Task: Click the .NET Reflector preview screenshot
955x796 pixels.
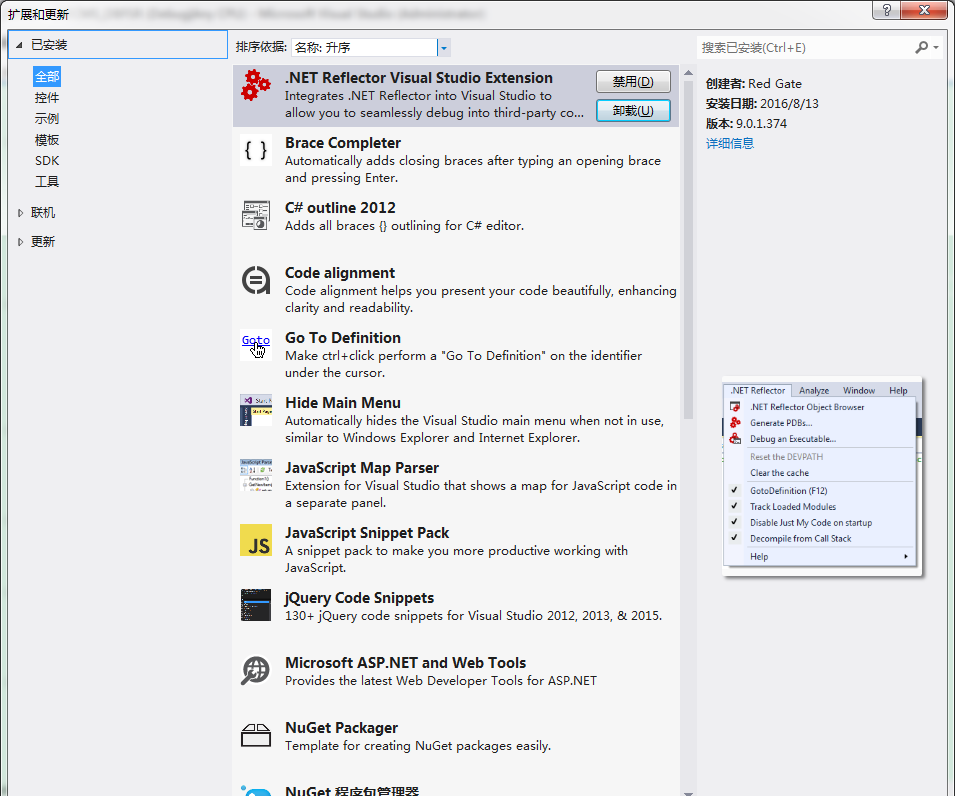Action: click(x=822, y=476)
